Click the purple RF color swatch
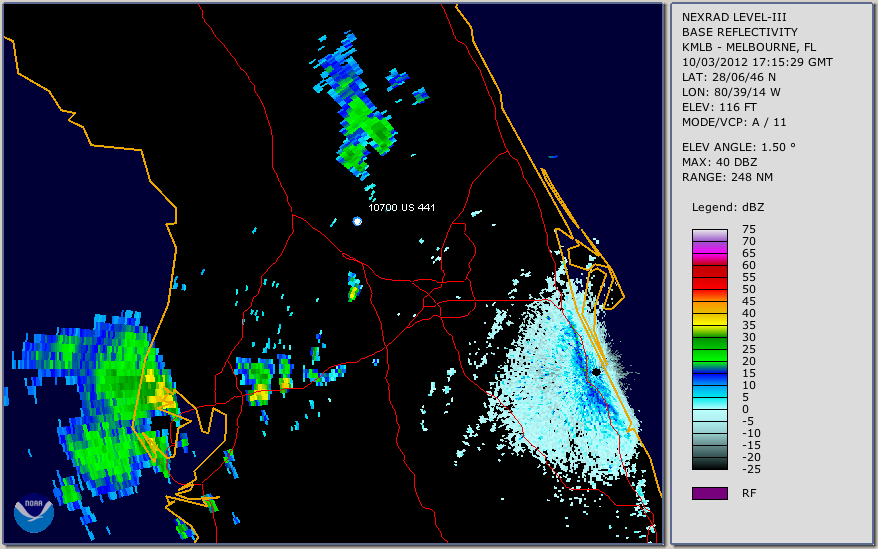Image resolution: width=878 pixels, height=549 pixels. click(x=709, y=493)
